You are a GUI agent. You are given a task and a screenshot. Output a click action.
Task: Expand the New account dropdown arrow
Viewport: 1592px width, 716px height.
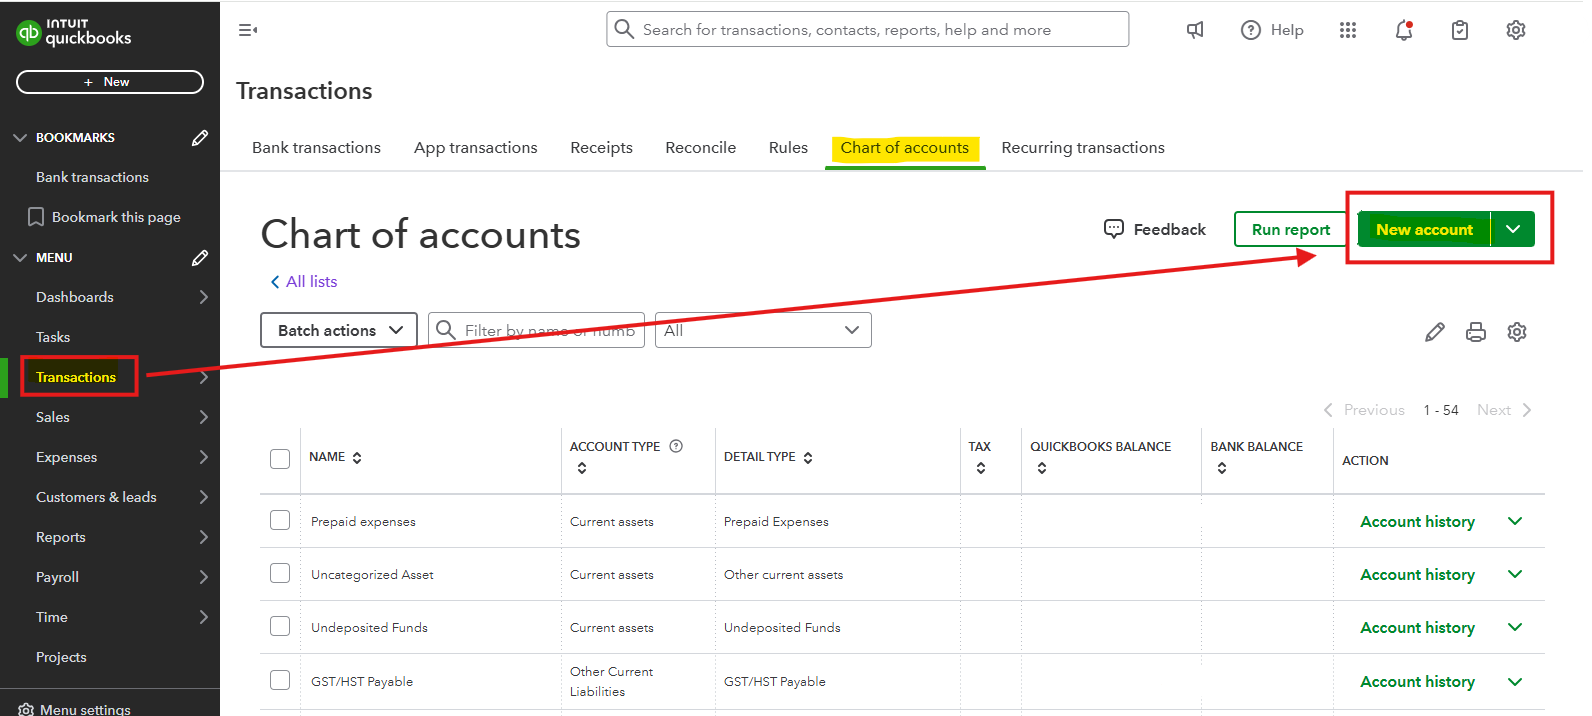coord(1513,229)
